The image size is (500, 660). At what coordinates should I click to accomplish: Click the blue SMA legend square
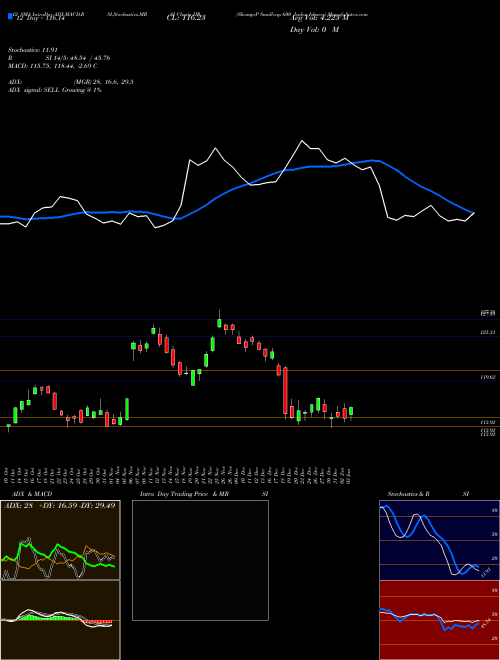10,16
